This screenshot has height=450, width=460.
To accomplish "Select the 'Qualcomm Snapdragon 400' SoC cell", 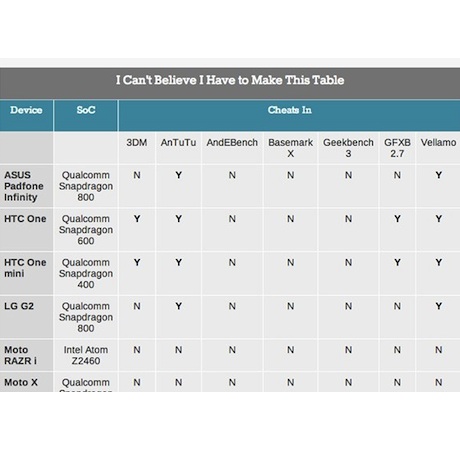I will 86,273.
